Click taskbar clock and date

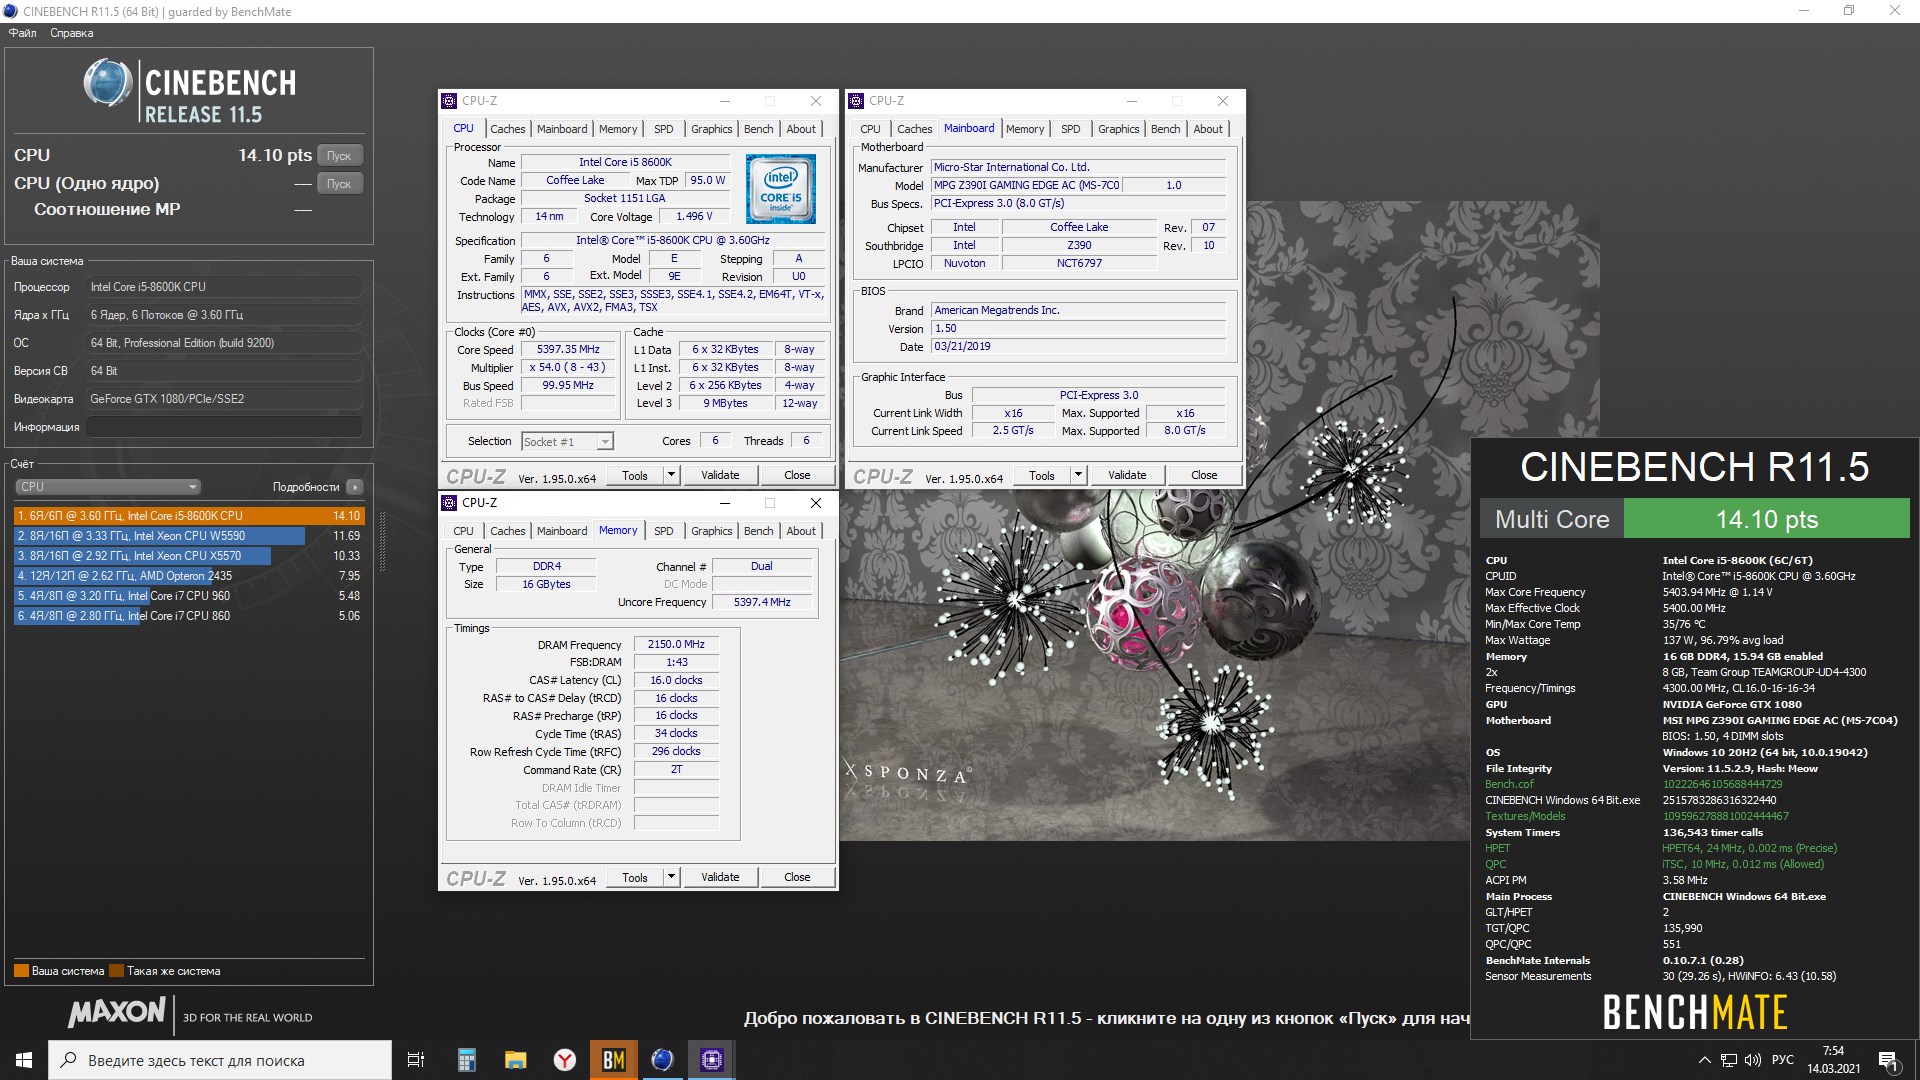click(1833, 1060)
